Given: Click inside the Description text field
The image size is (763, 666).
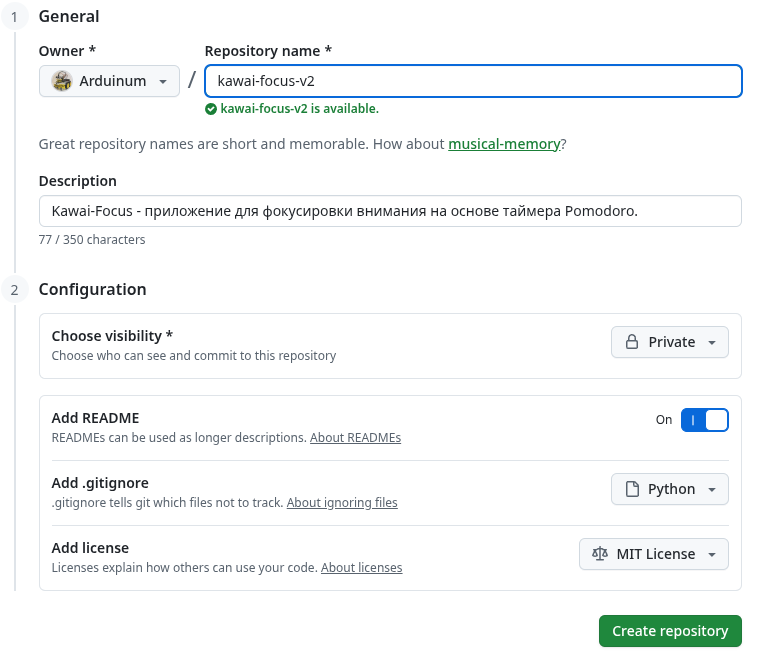Looking at the screenshot, I should [x=390, y=211].
